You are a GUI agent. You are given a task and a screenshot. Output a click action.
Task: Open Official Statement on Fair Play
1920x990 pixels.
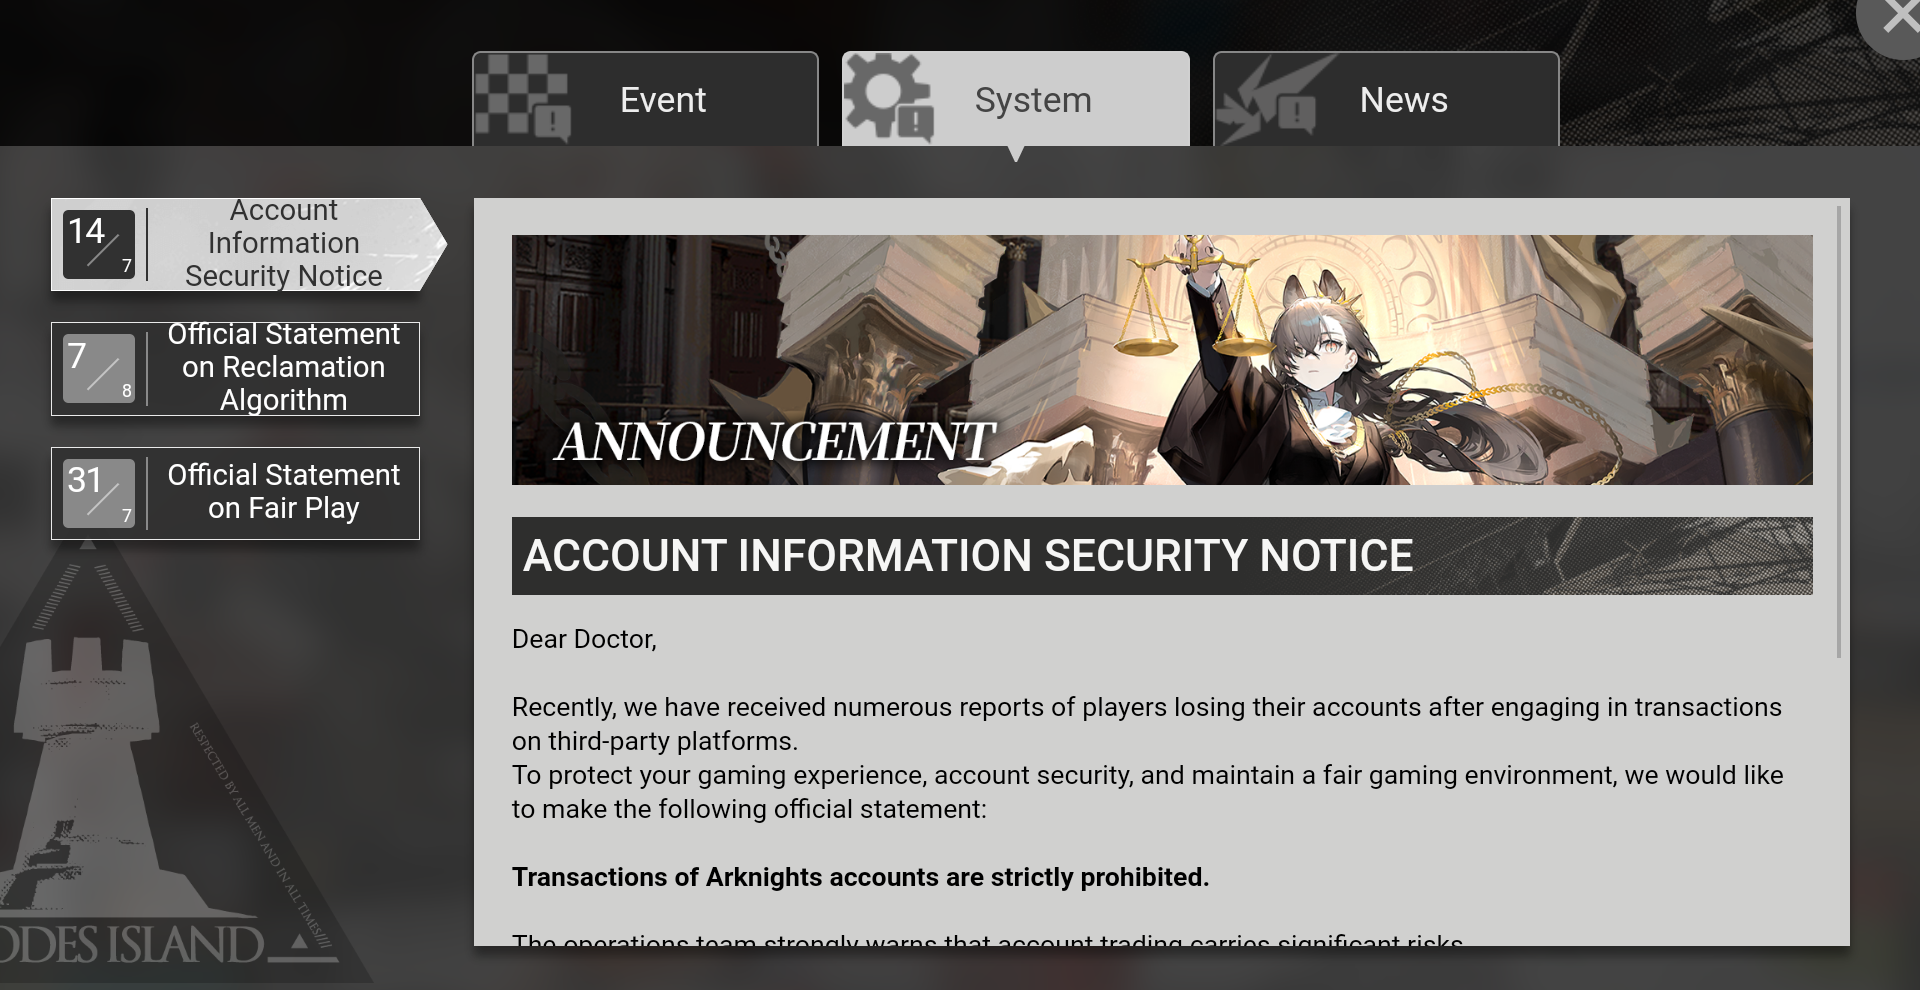[x=235, y=493]
